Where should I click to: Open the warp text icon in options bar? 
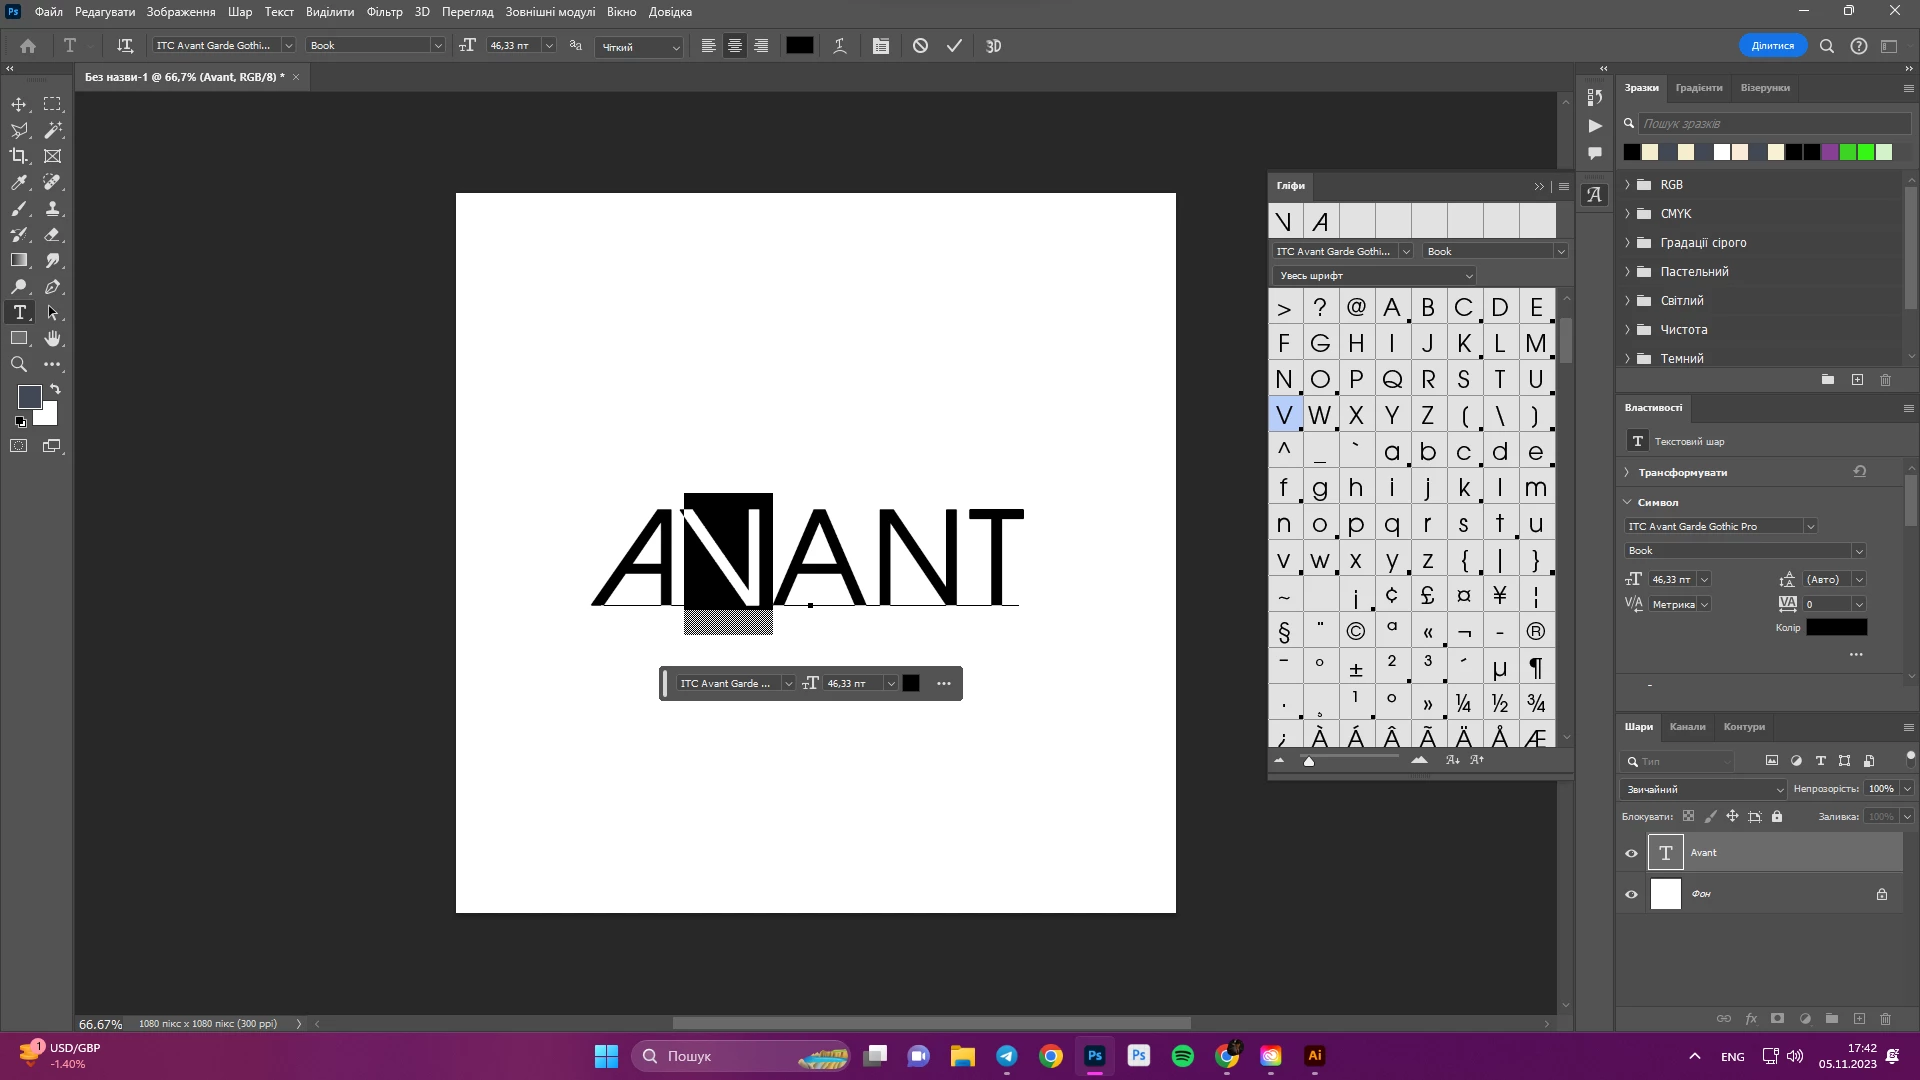(x=840, y=46)
